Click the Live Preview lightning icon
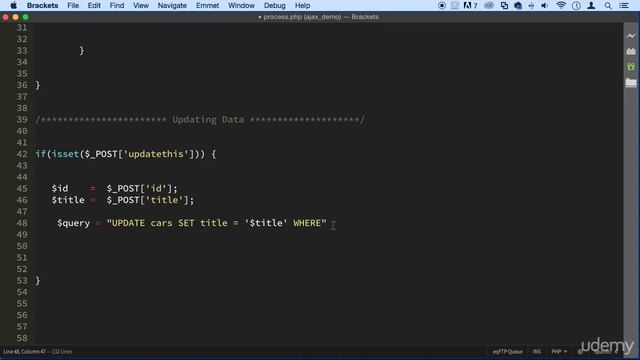640x360 pixels. (x=631, y=36)
